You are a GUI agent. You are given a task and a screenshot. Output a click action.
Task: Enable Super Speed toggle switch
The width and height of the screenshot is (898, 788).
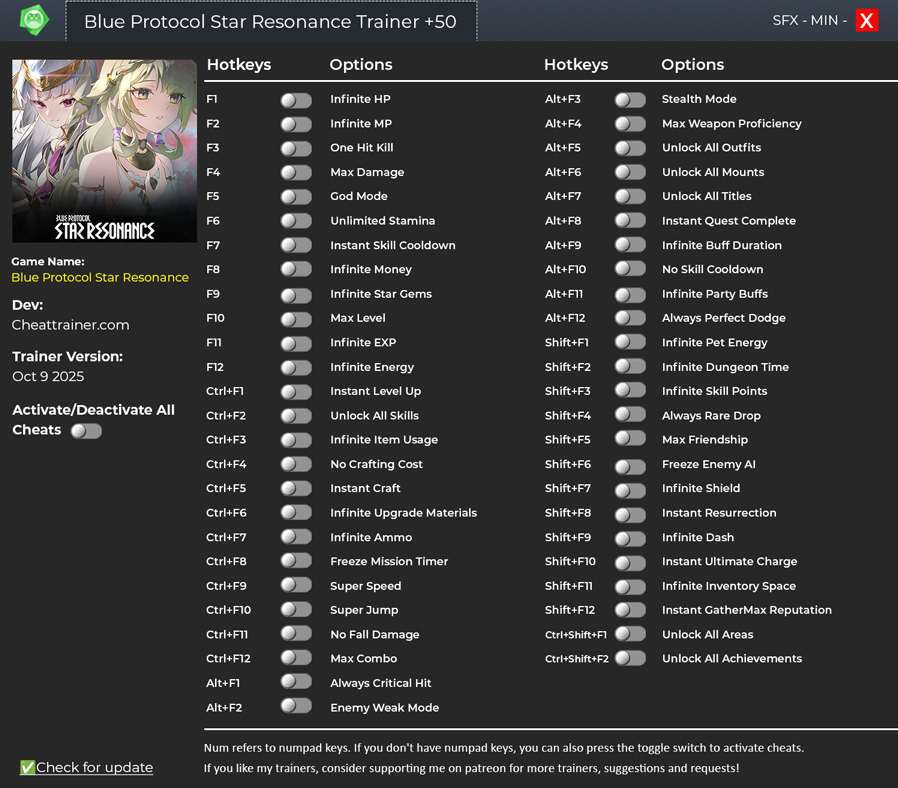(x=296, y=586)
